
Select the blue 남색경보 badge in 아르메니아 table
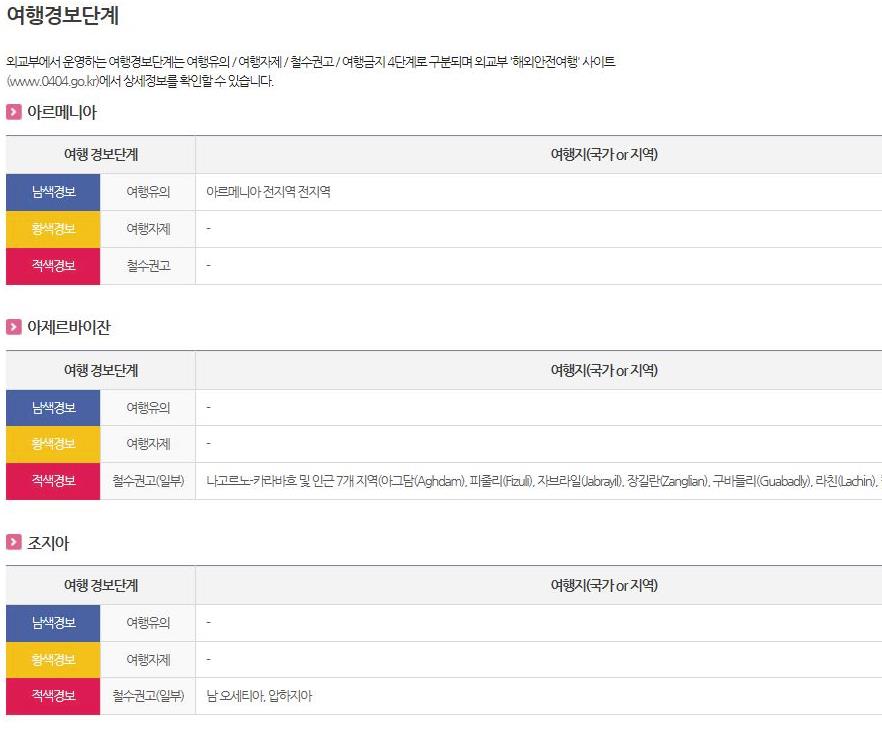(x=53, y=192)
